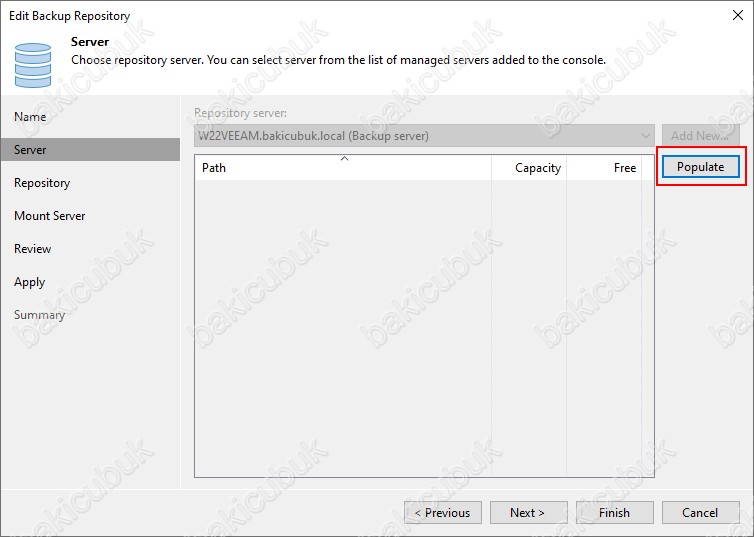Click the Previous button
The height and width of the screenshot is (537, 754).
(x=443, y=512)
